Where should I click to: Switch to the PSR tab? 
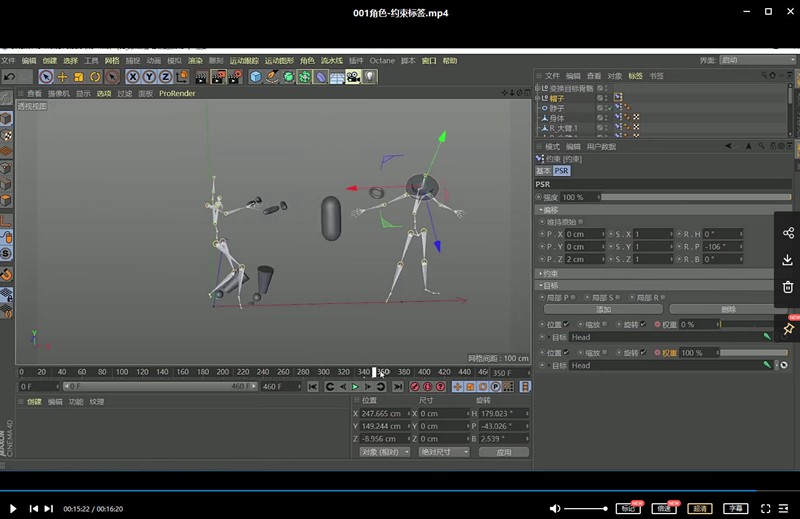(x=561, y=171)
